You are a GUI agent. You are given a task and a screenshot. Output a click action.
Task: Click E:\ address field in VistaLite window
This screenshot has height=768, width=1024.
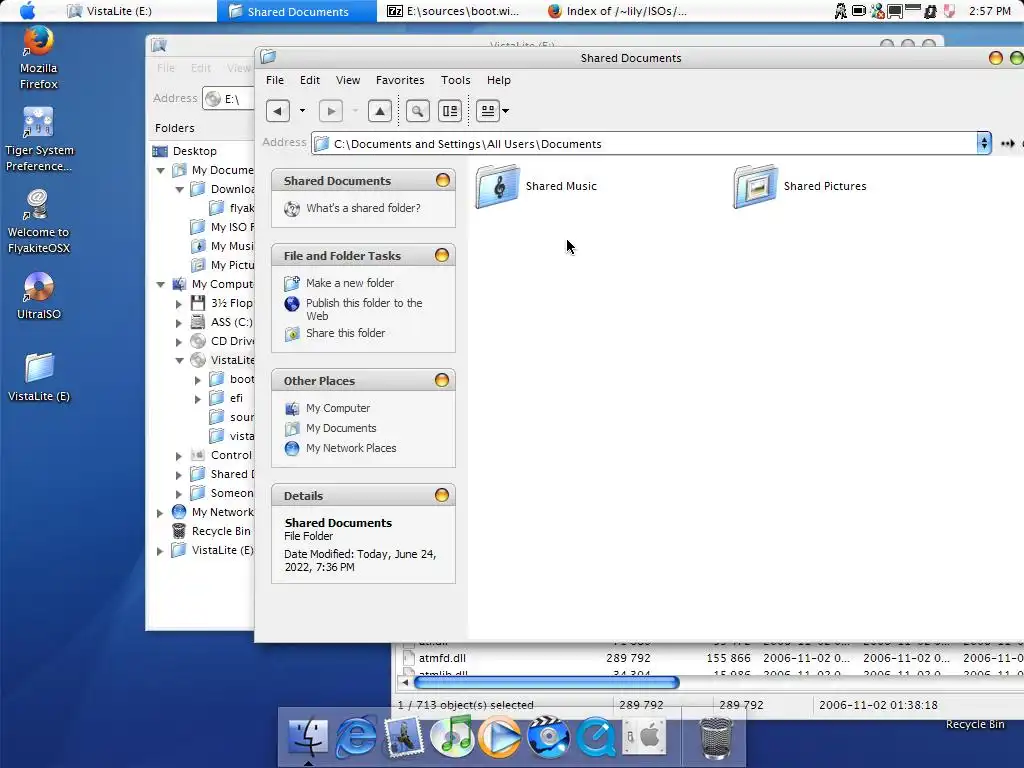point(229,99)
